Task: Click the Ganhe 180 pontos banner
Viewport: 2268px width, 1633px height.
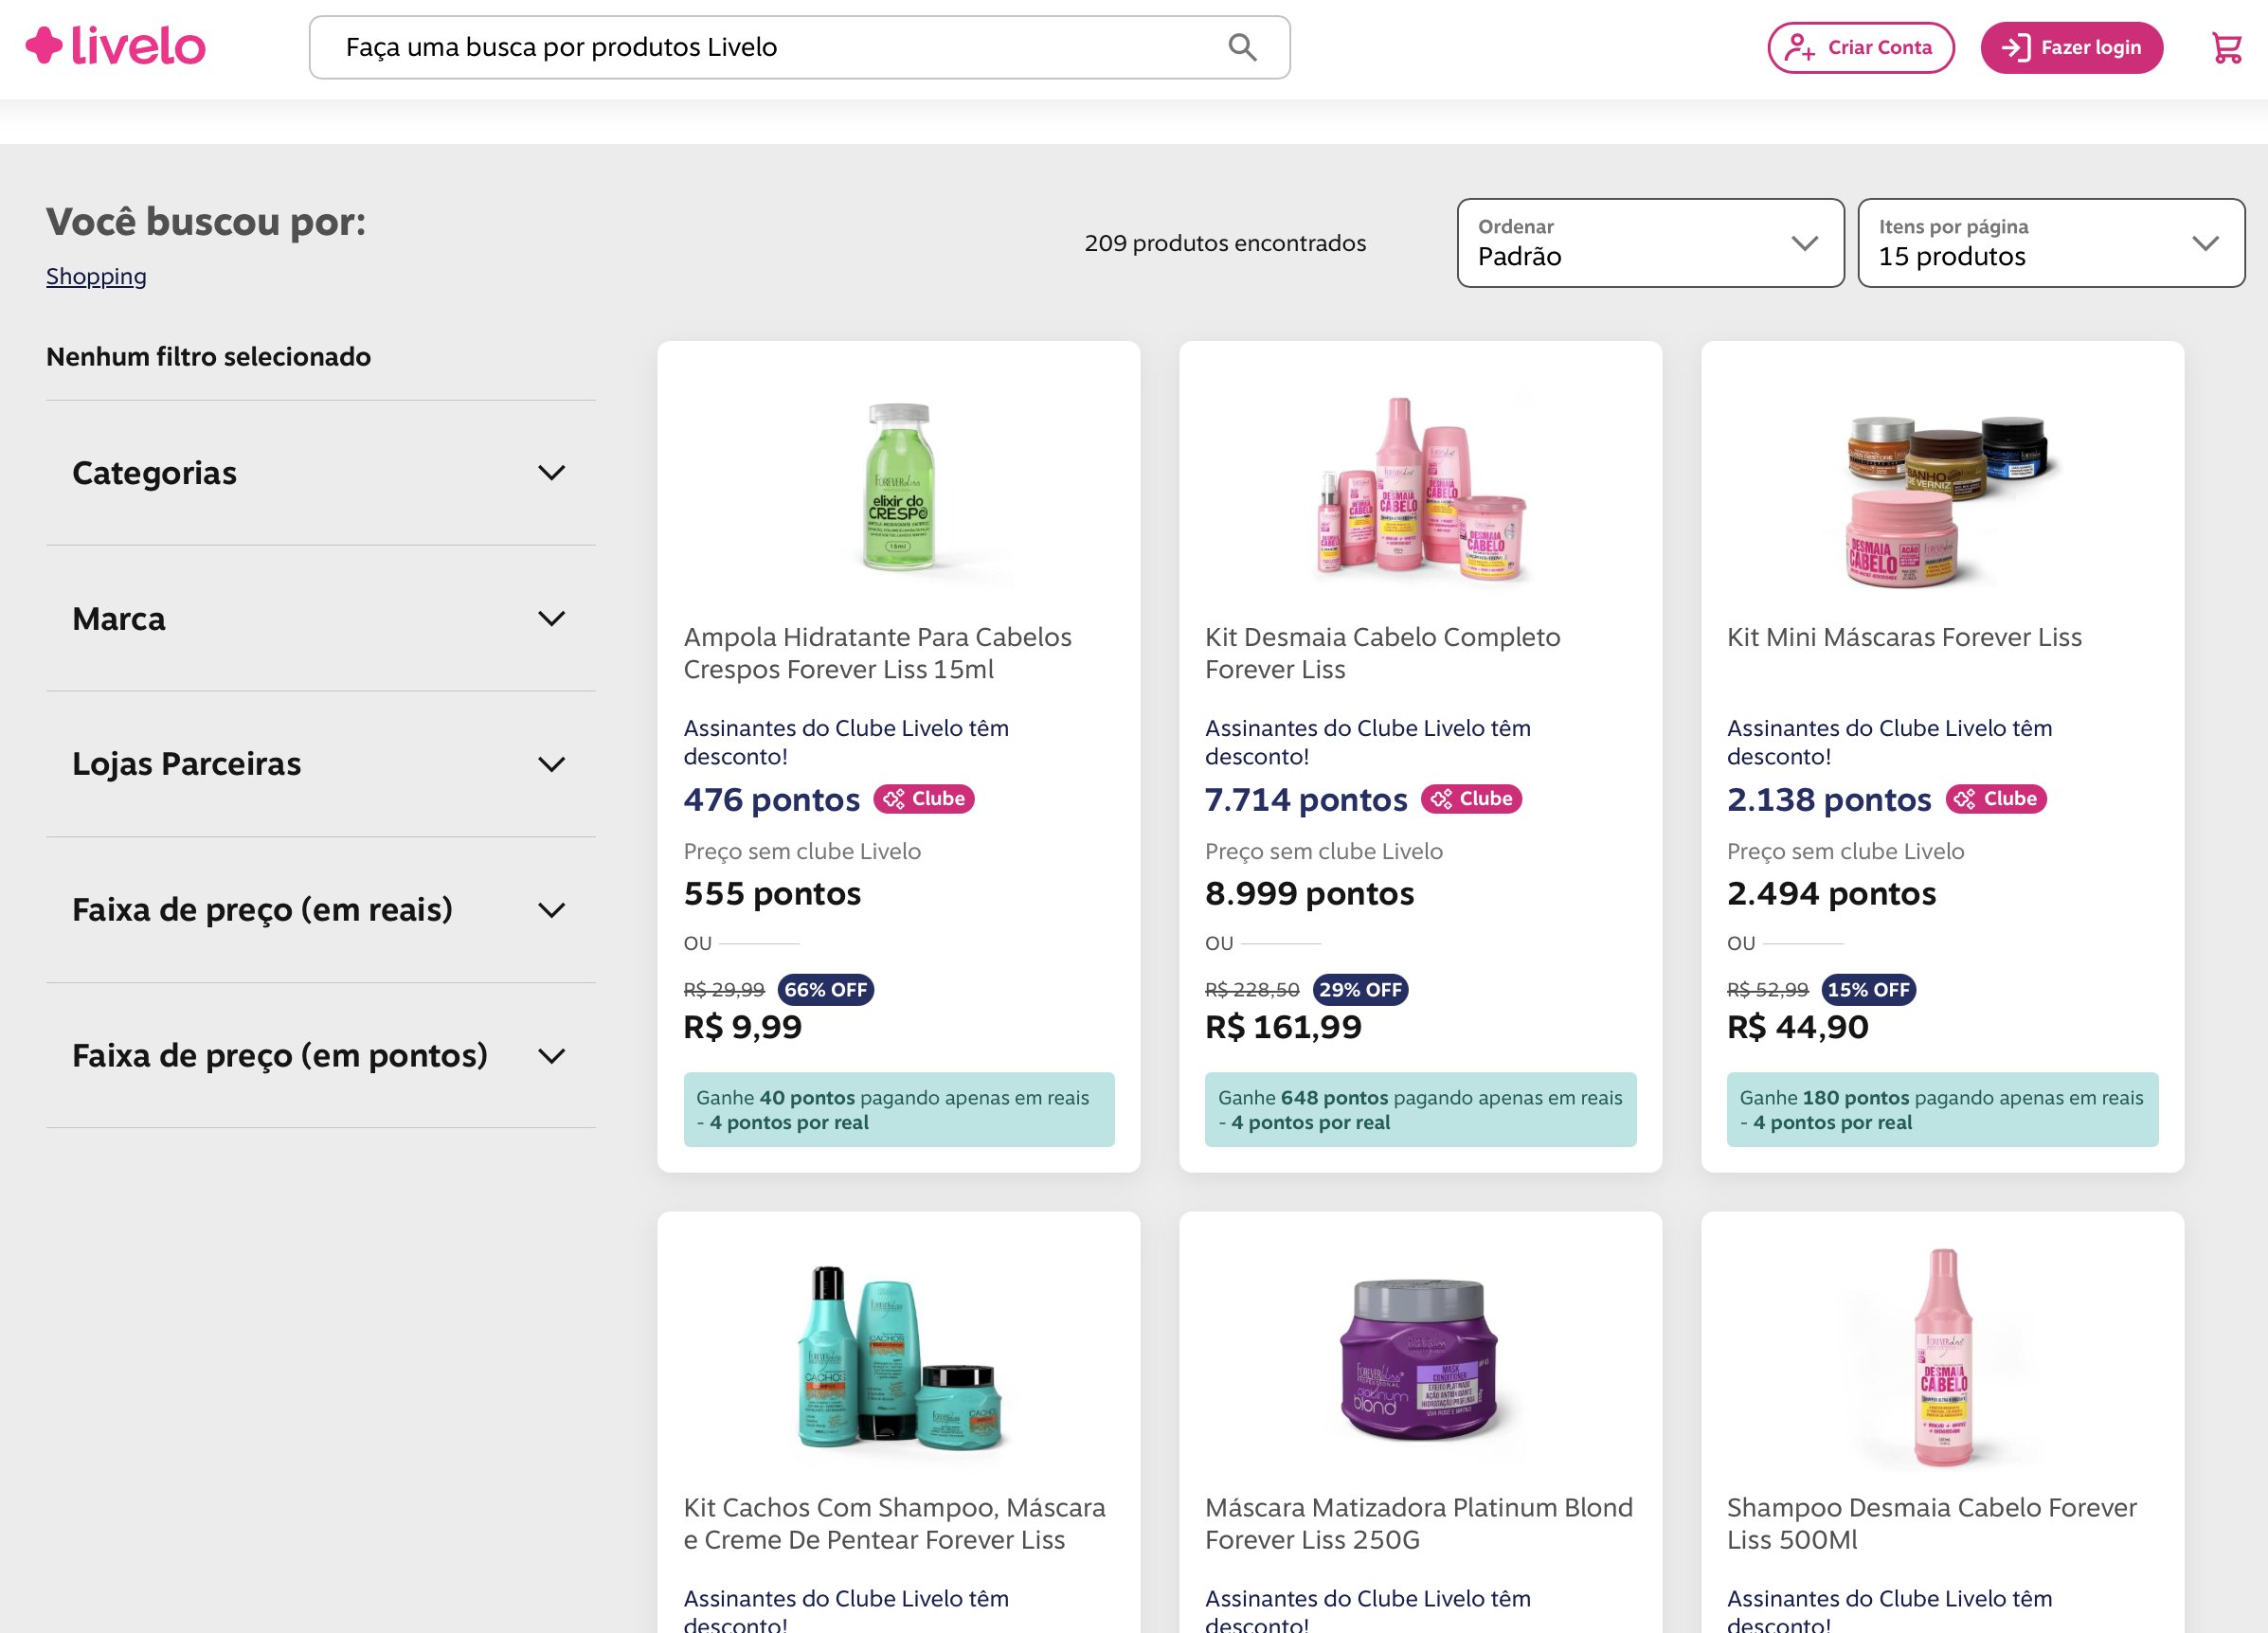Action: (x=1942, y=1110)
